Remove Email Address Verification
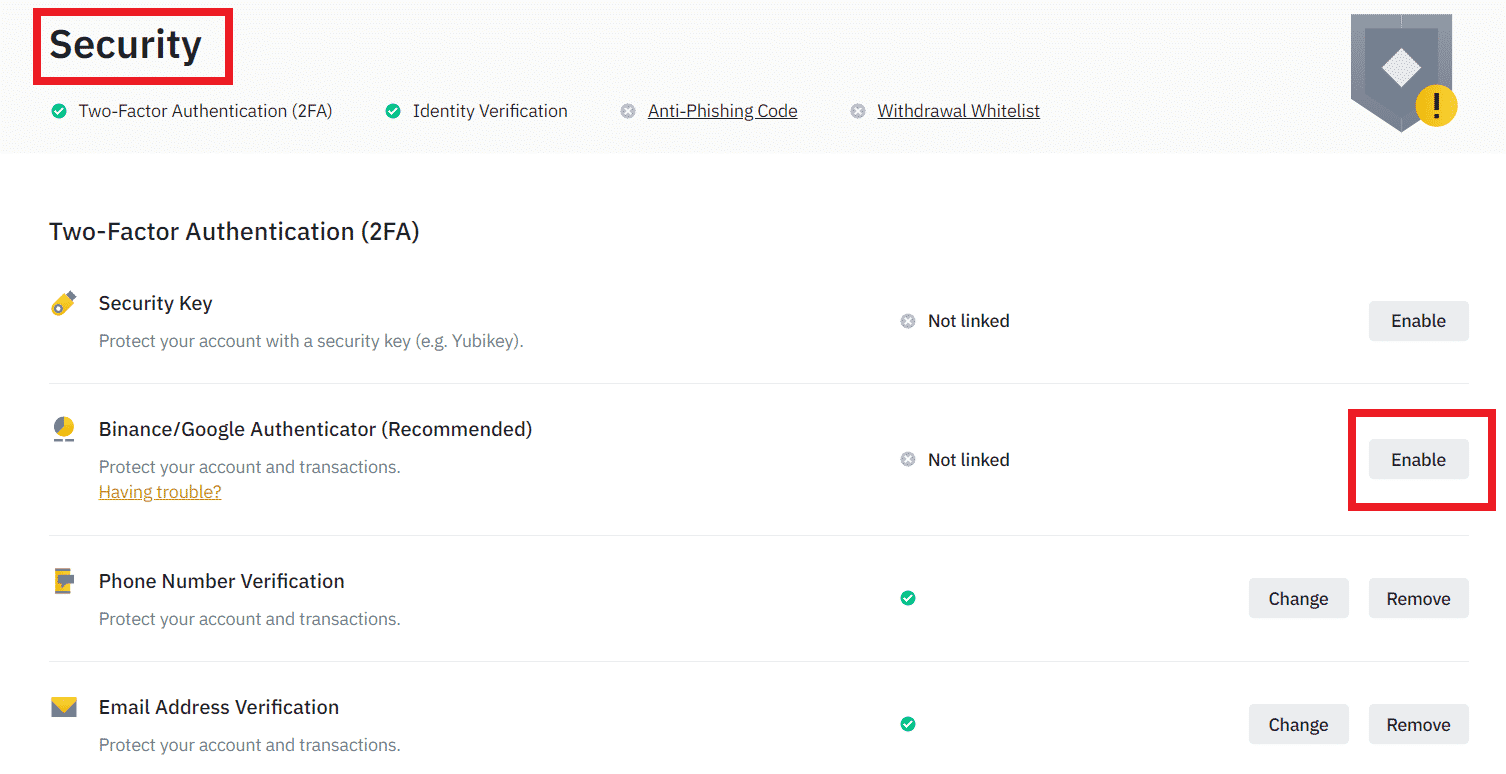Screen dimensions: 1506x774 pos(1418,724)
